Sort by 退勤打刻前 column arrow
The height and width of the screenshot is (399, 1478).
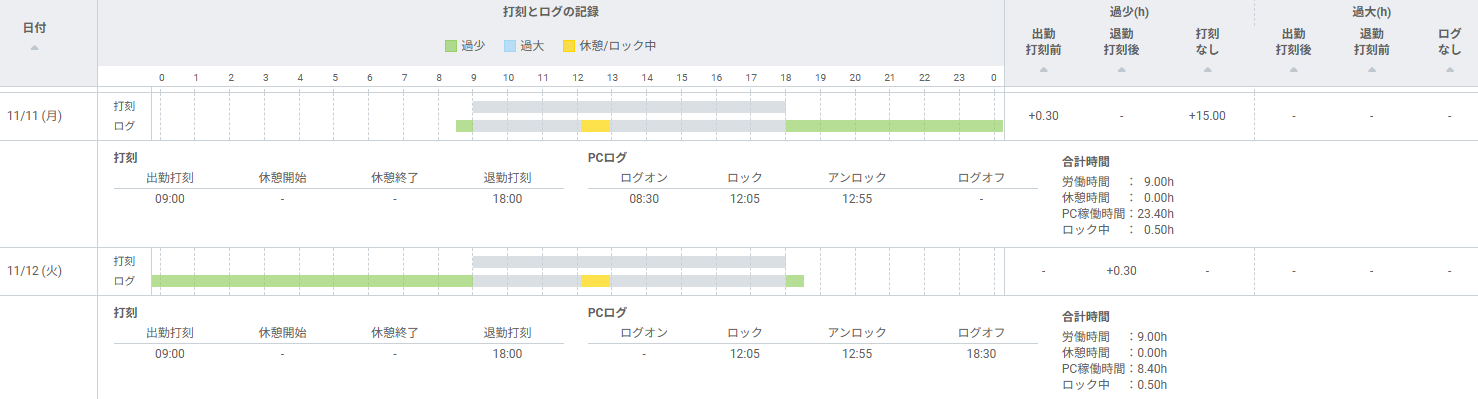coord(1371,70)
